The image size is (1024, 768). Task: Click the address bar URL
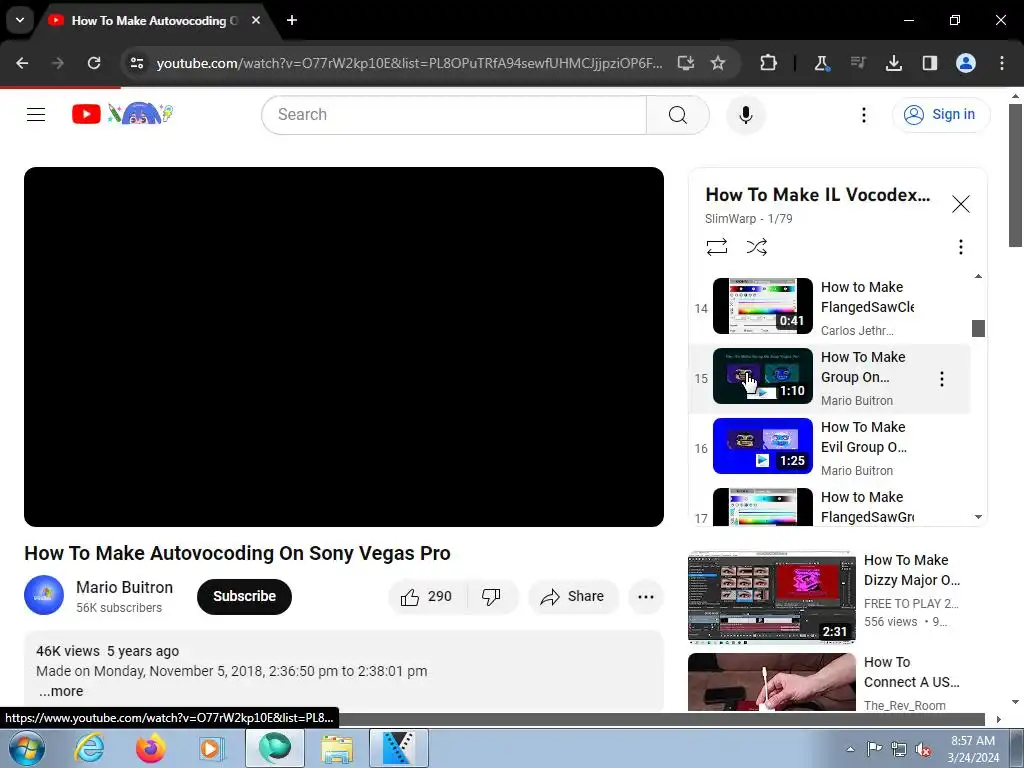click(409, 63)
